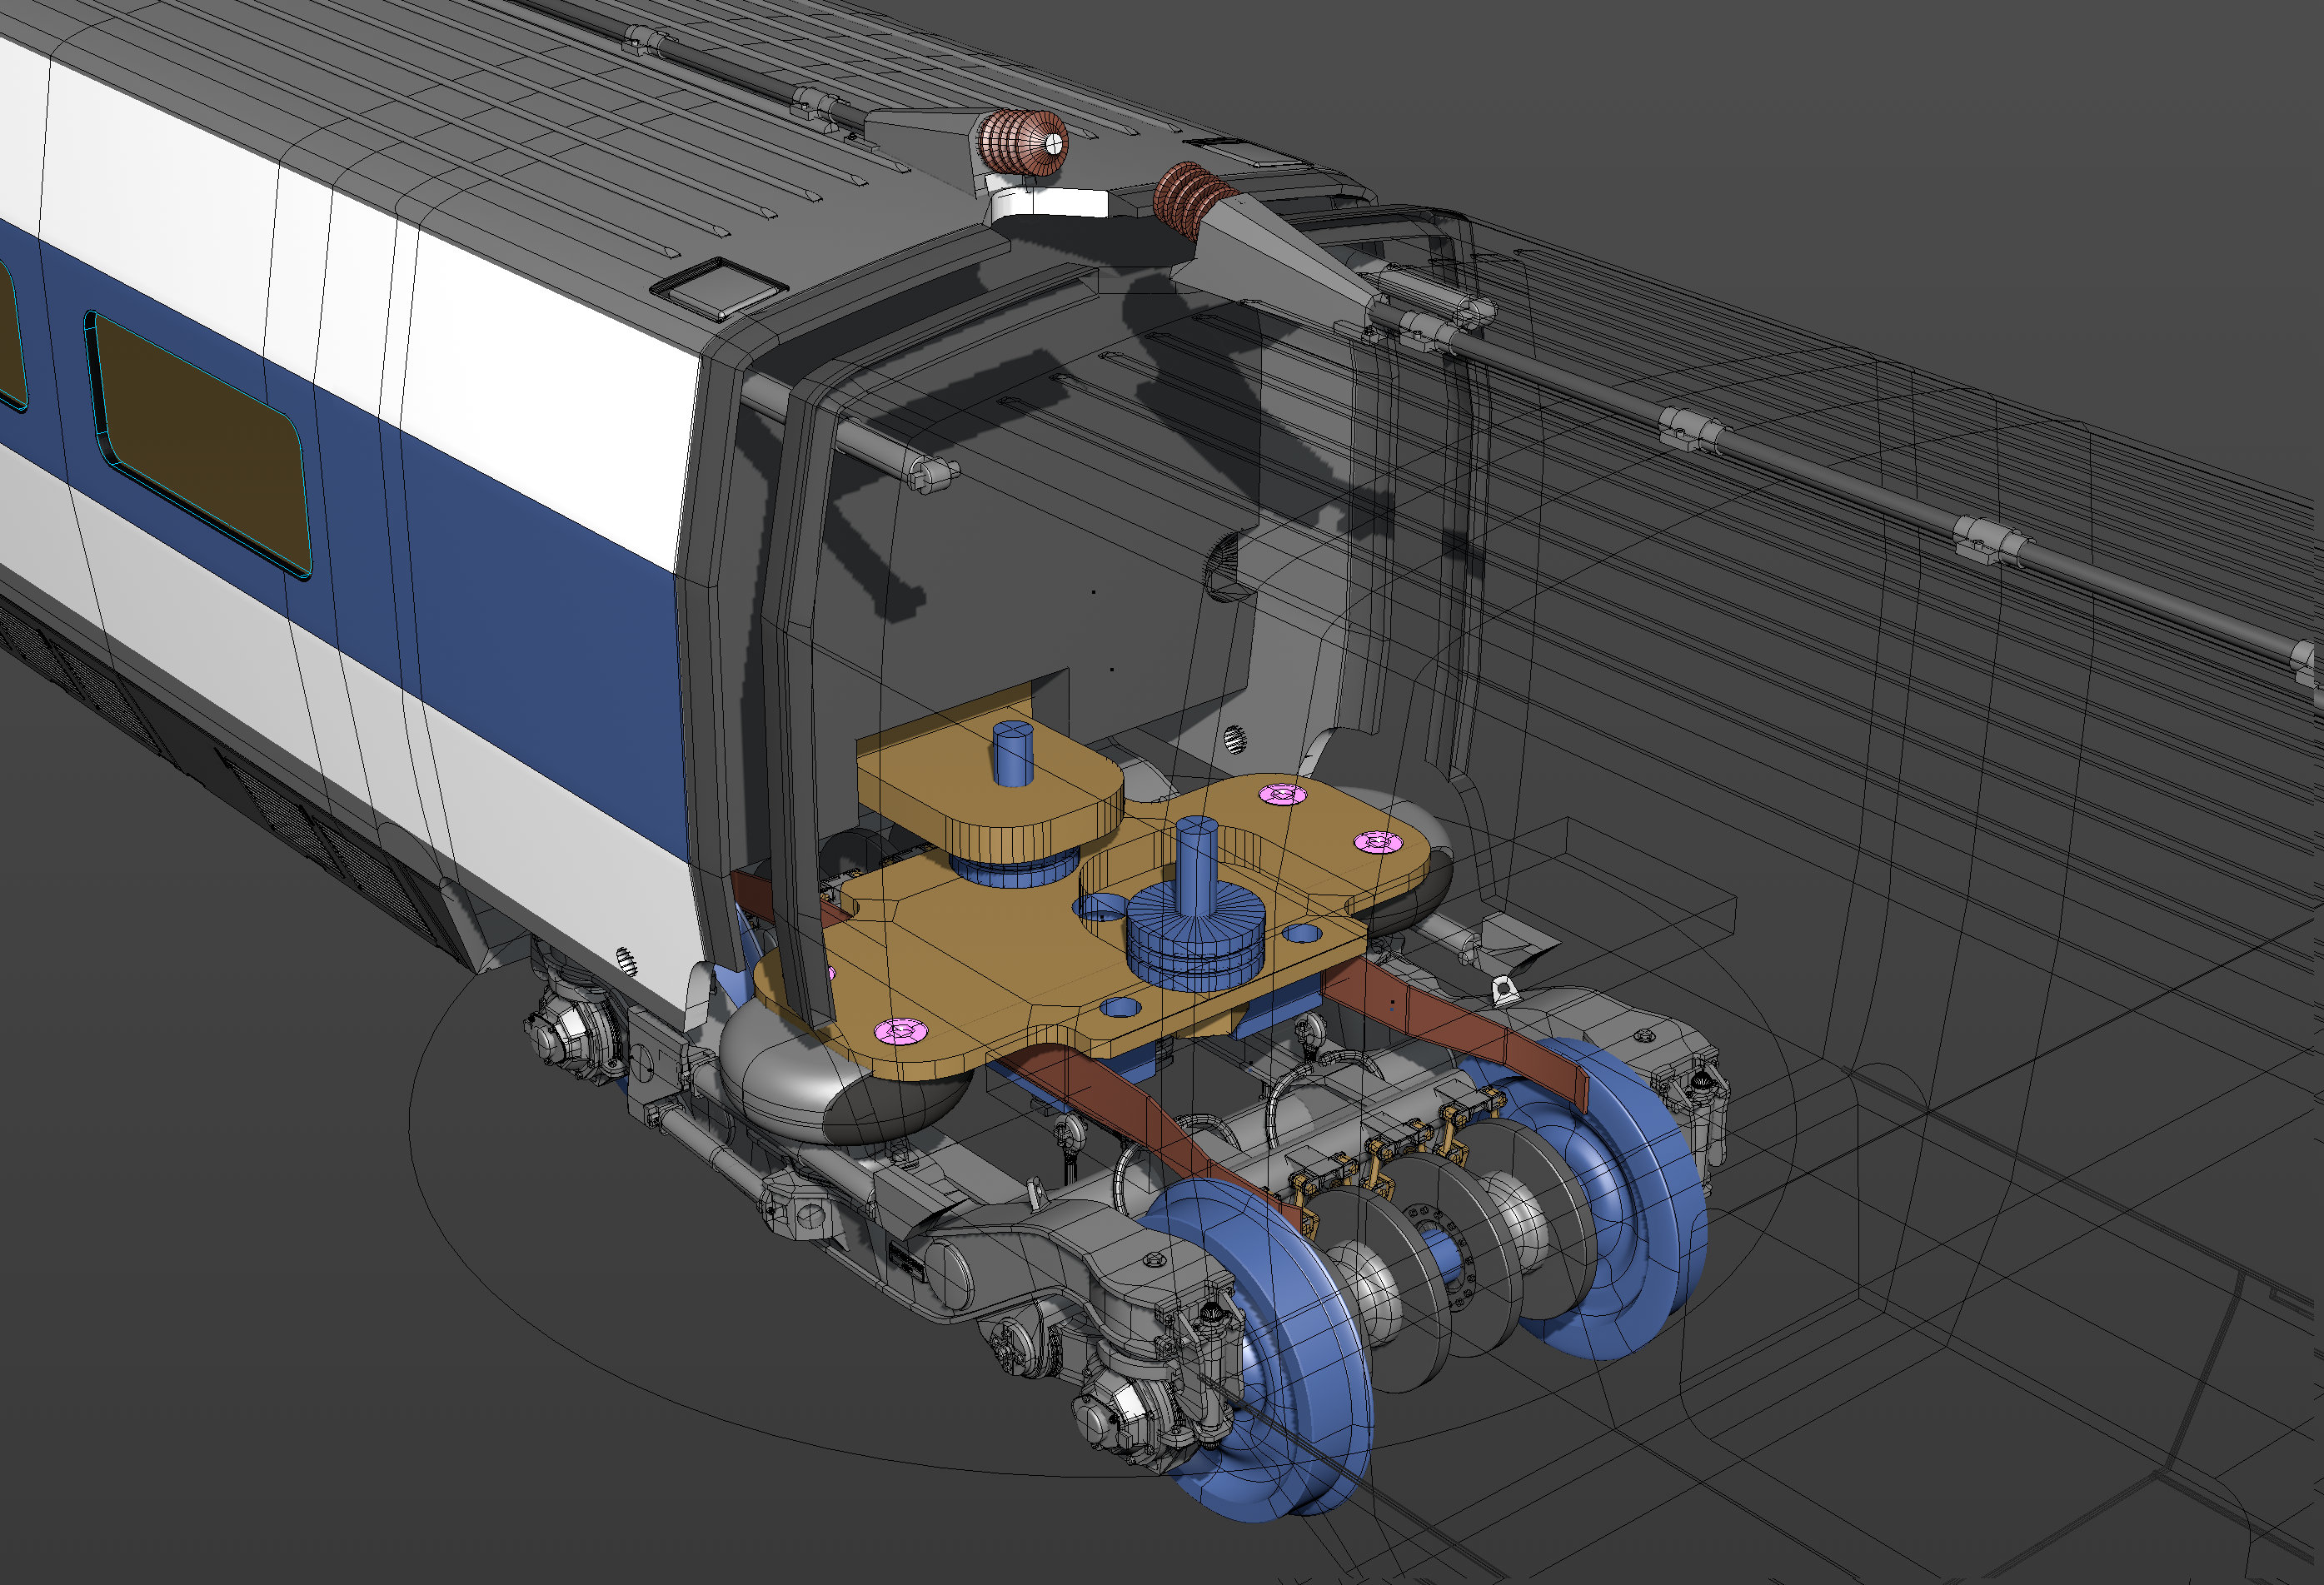Select the blue cylinder on upper tan plate
This screenshot has width=2324, height=1585.
coord(1013,753)
